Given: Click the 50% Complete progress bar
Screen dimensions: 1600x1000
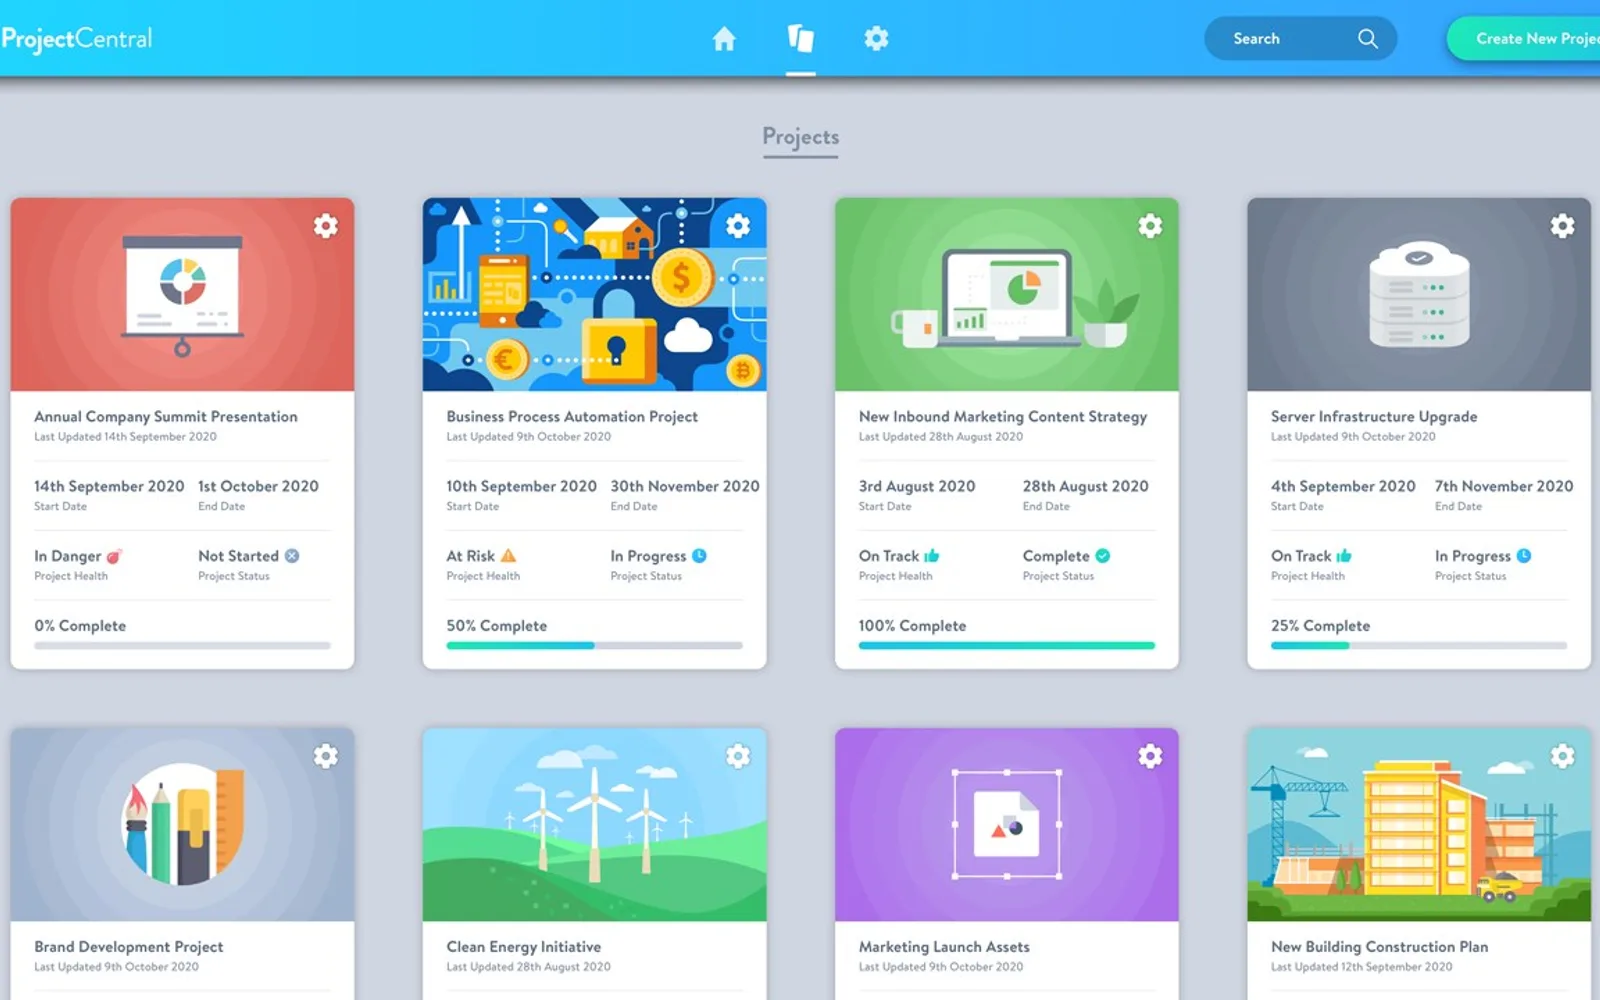Looking at the screenshot, I should click(x=594, y=646).
